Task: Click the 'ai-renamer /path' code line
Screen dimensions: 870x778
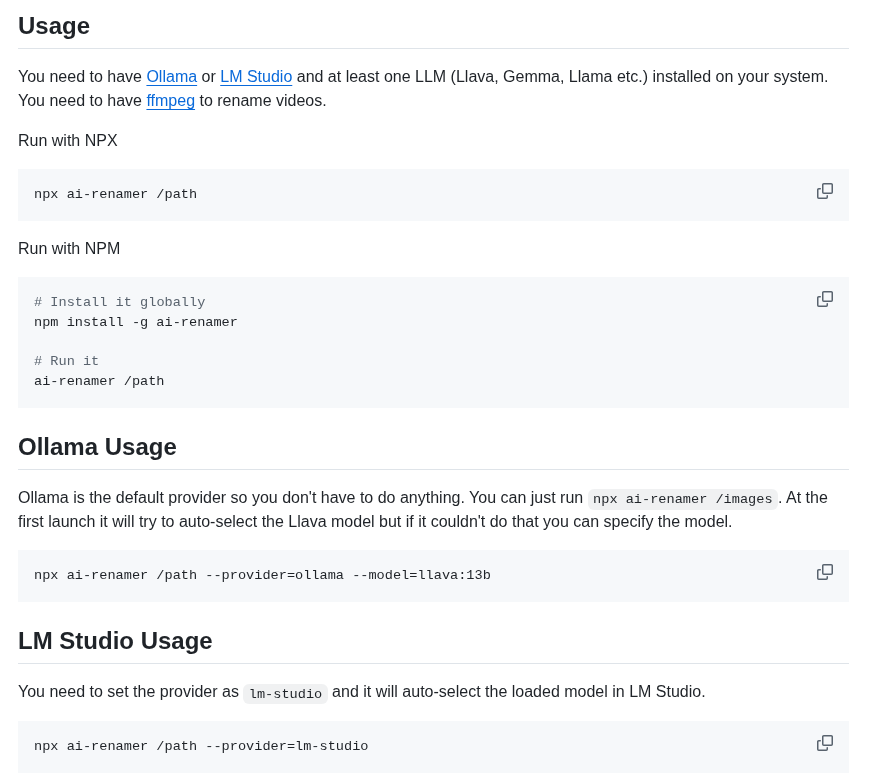Action: [99, 381]
